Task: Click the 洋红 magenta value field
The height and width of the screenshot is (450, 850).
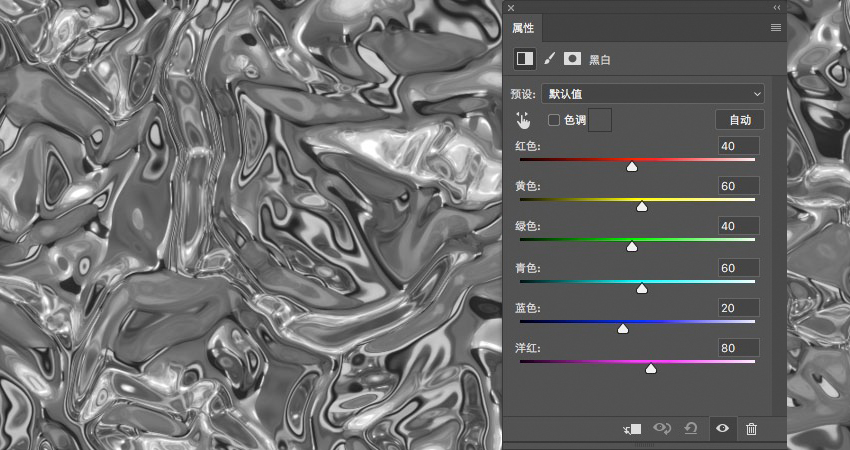Action: (739, 348)
